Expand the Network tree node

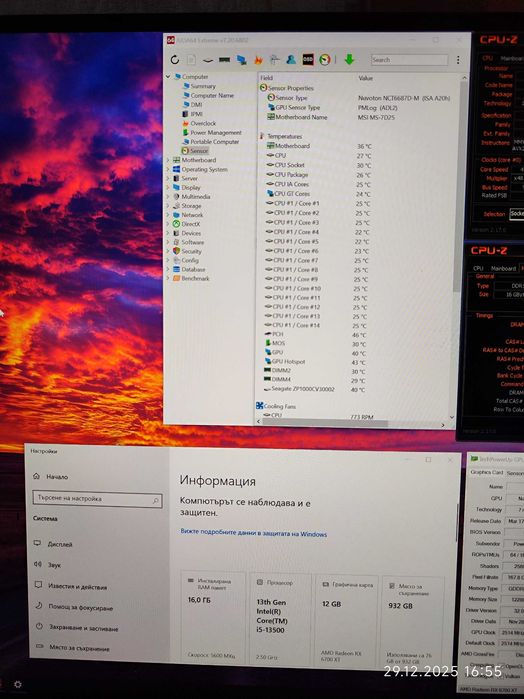[x=168, y=215]
